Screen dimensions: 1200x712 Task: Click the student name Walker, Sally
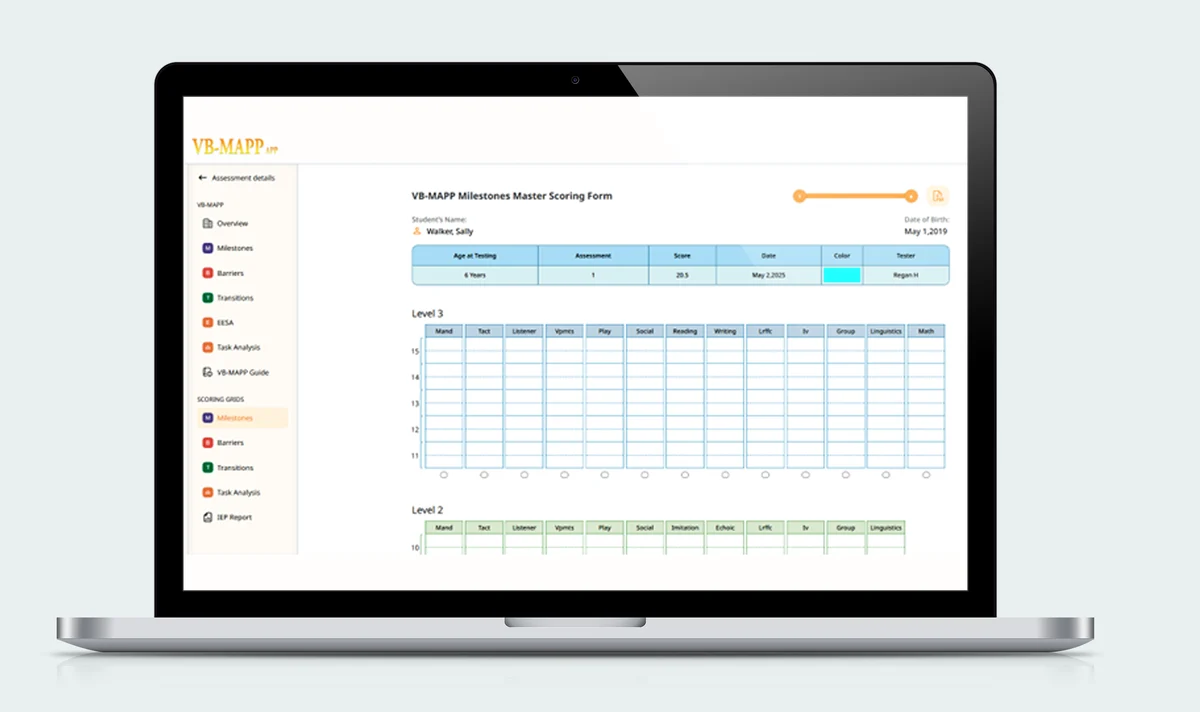pyautogui.click(x=450, y=231)
